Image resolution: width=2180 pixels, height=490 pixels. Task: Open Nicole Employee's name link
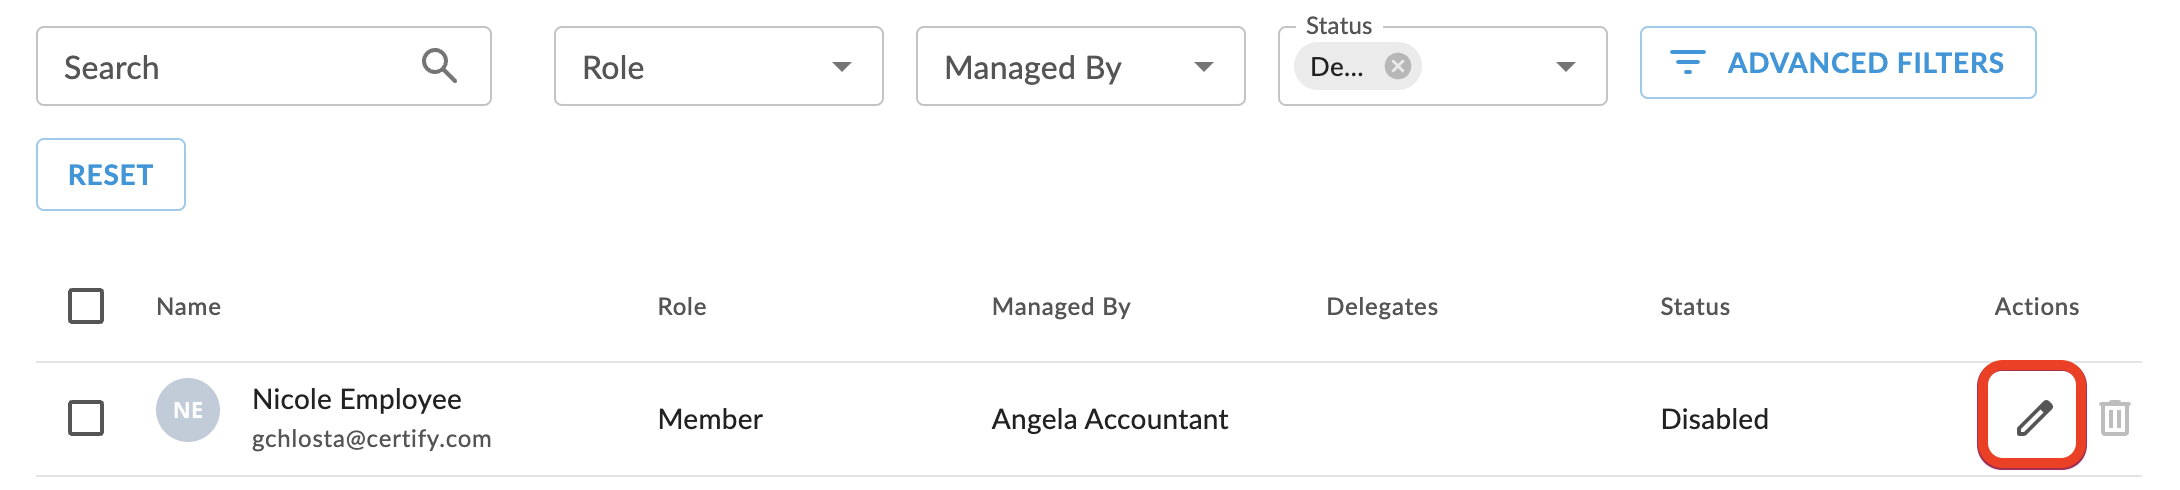[357, 399]
